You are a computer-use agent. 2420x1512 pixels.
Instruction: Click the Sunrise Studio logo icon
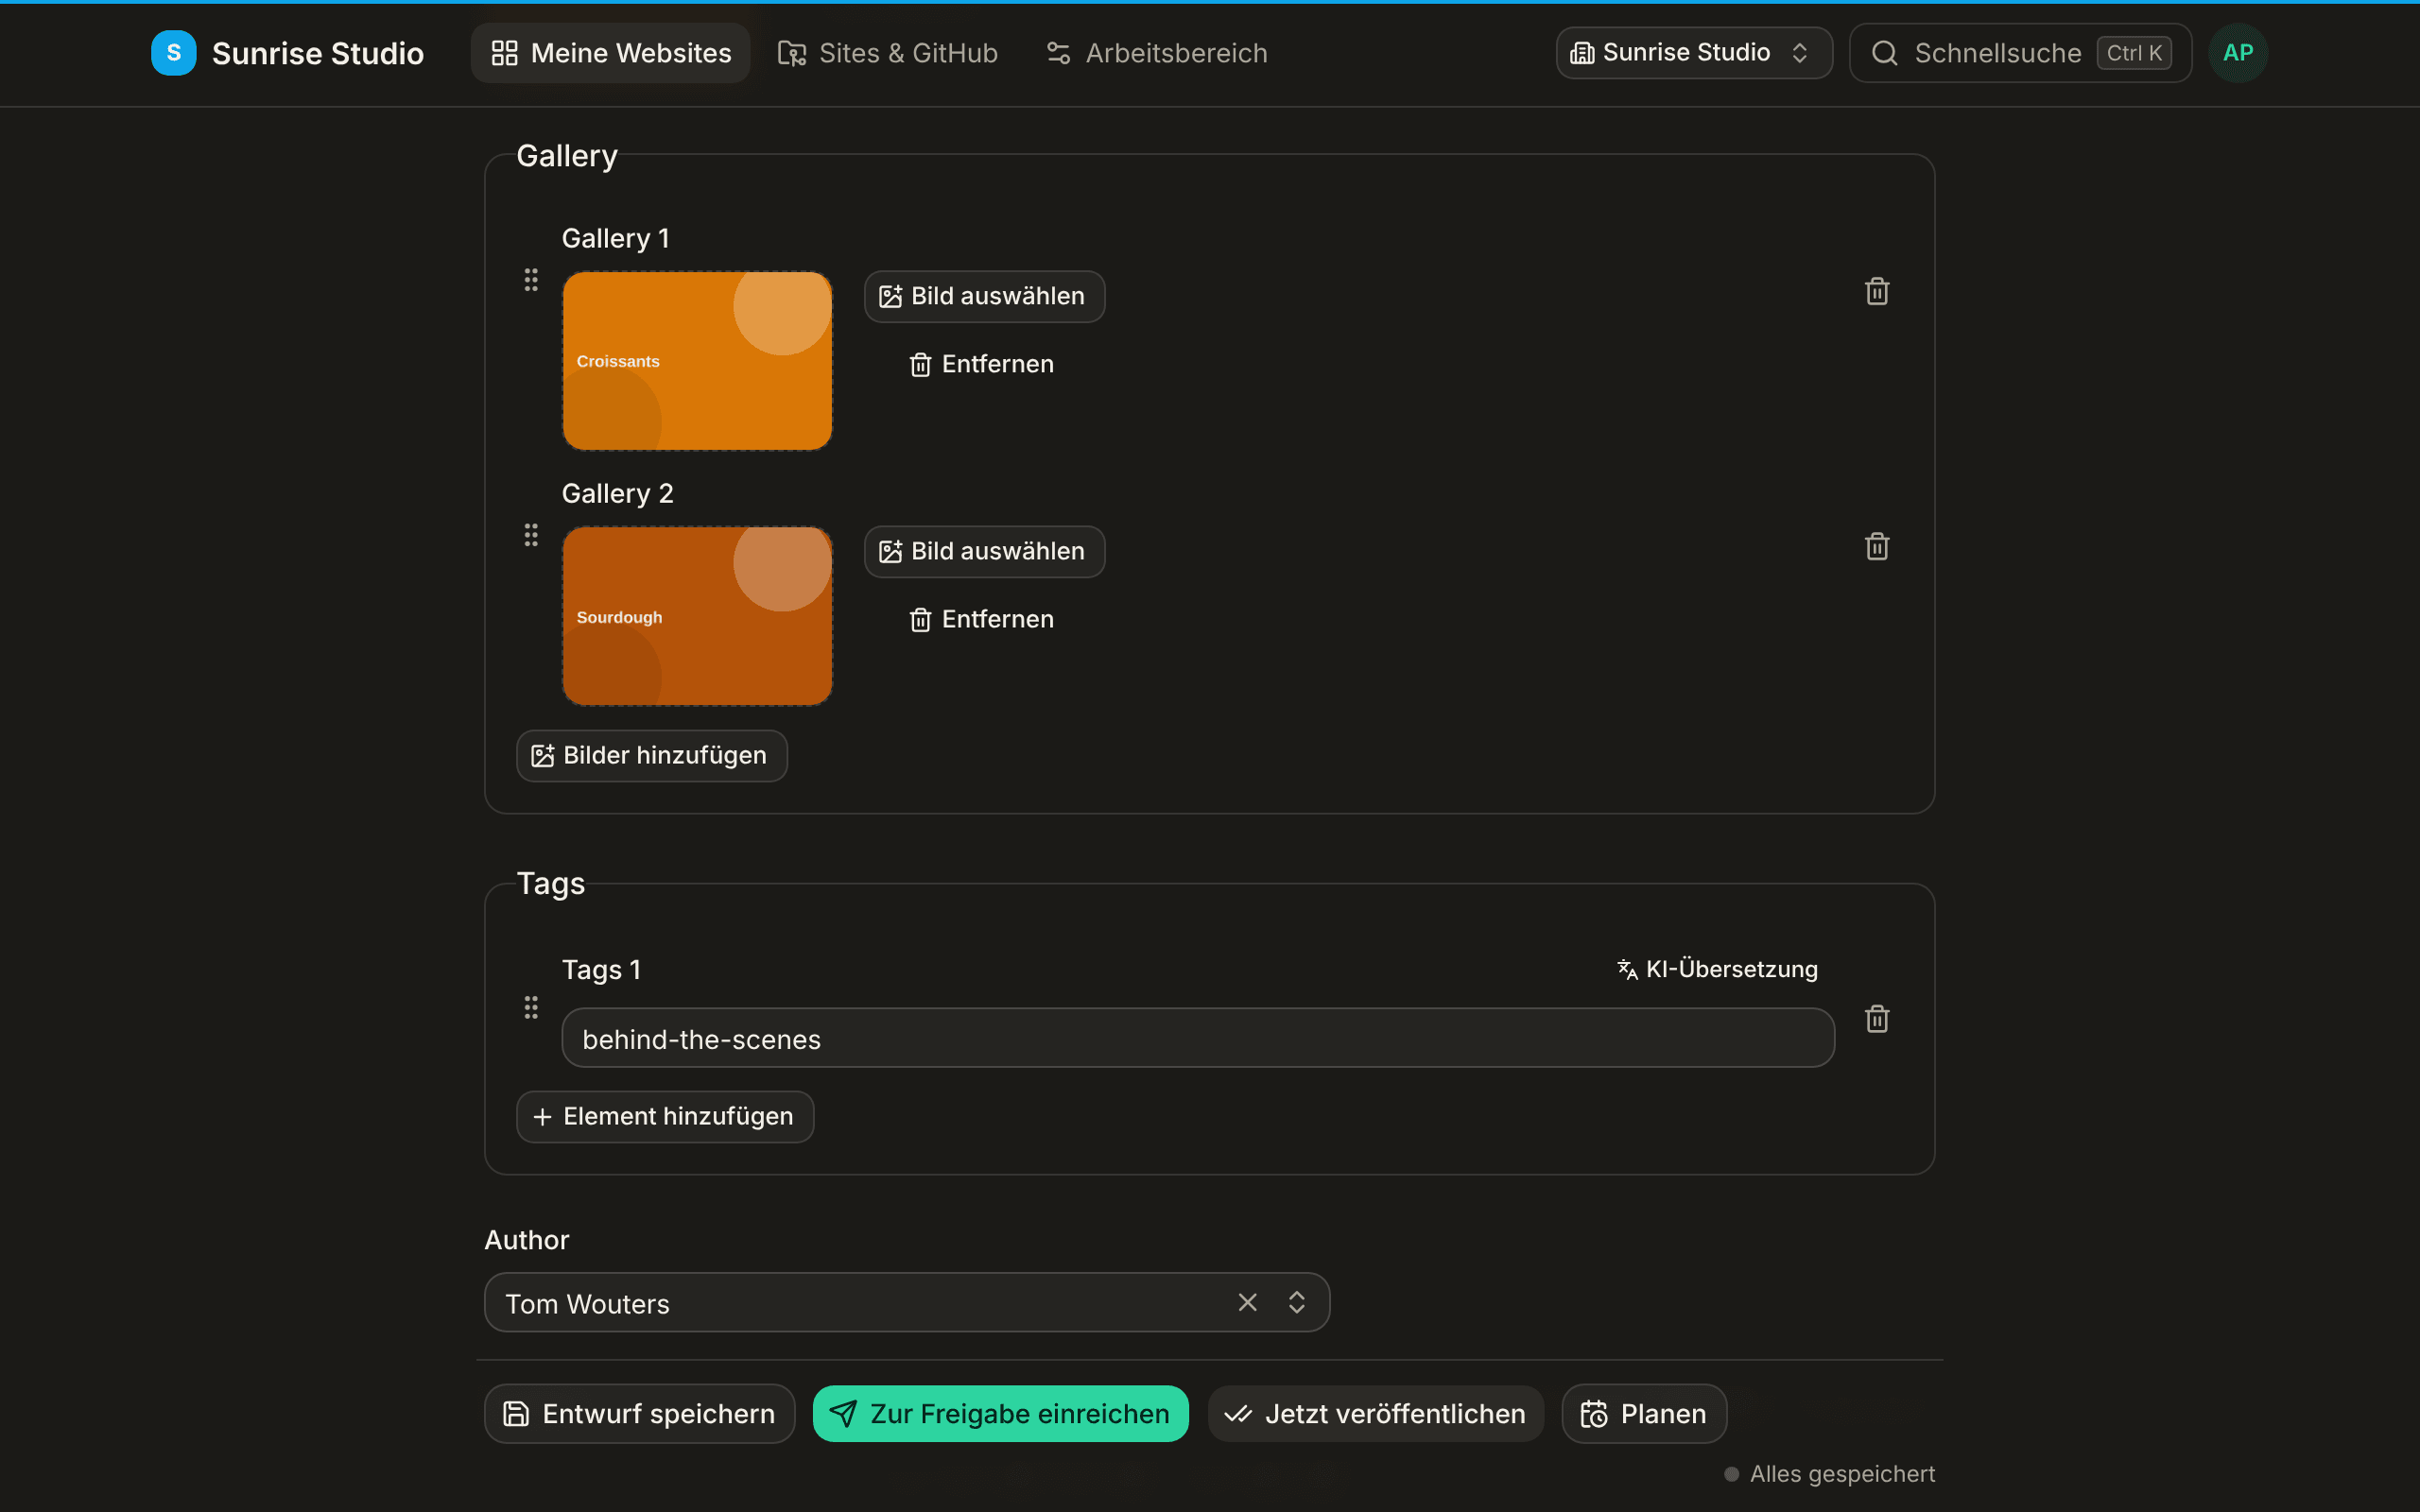[173, 53]
